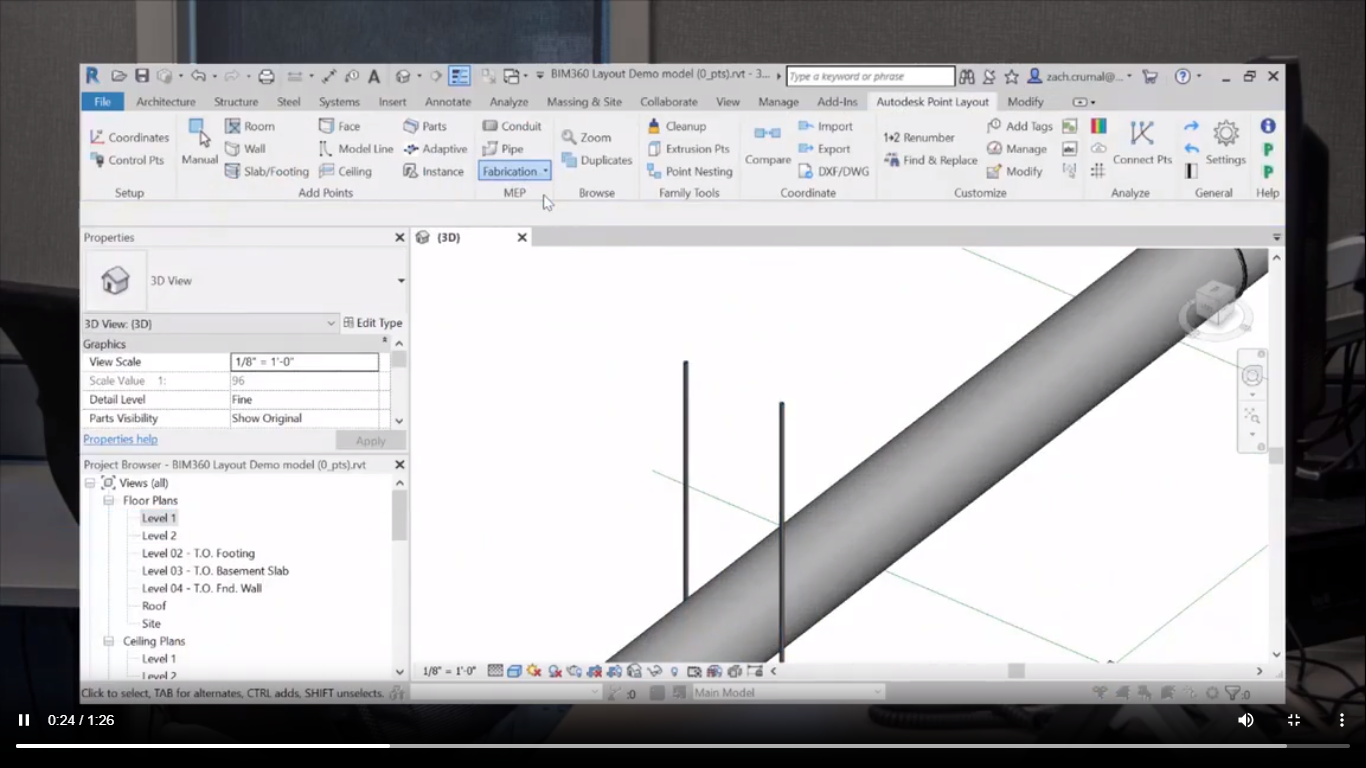Add points by Wall

tap(246, 149)
